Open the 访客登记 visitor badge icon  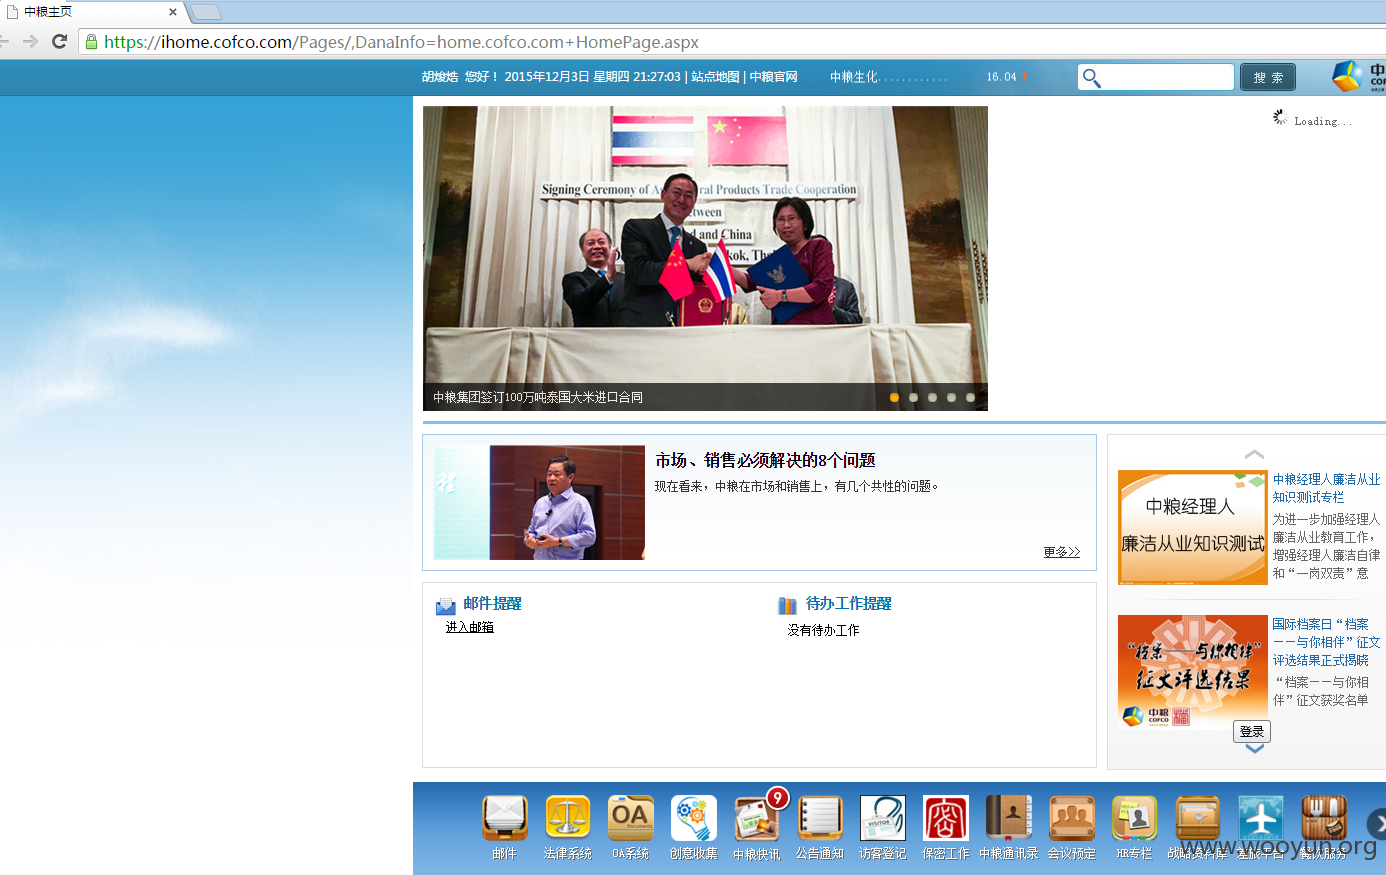click(883, 819)
